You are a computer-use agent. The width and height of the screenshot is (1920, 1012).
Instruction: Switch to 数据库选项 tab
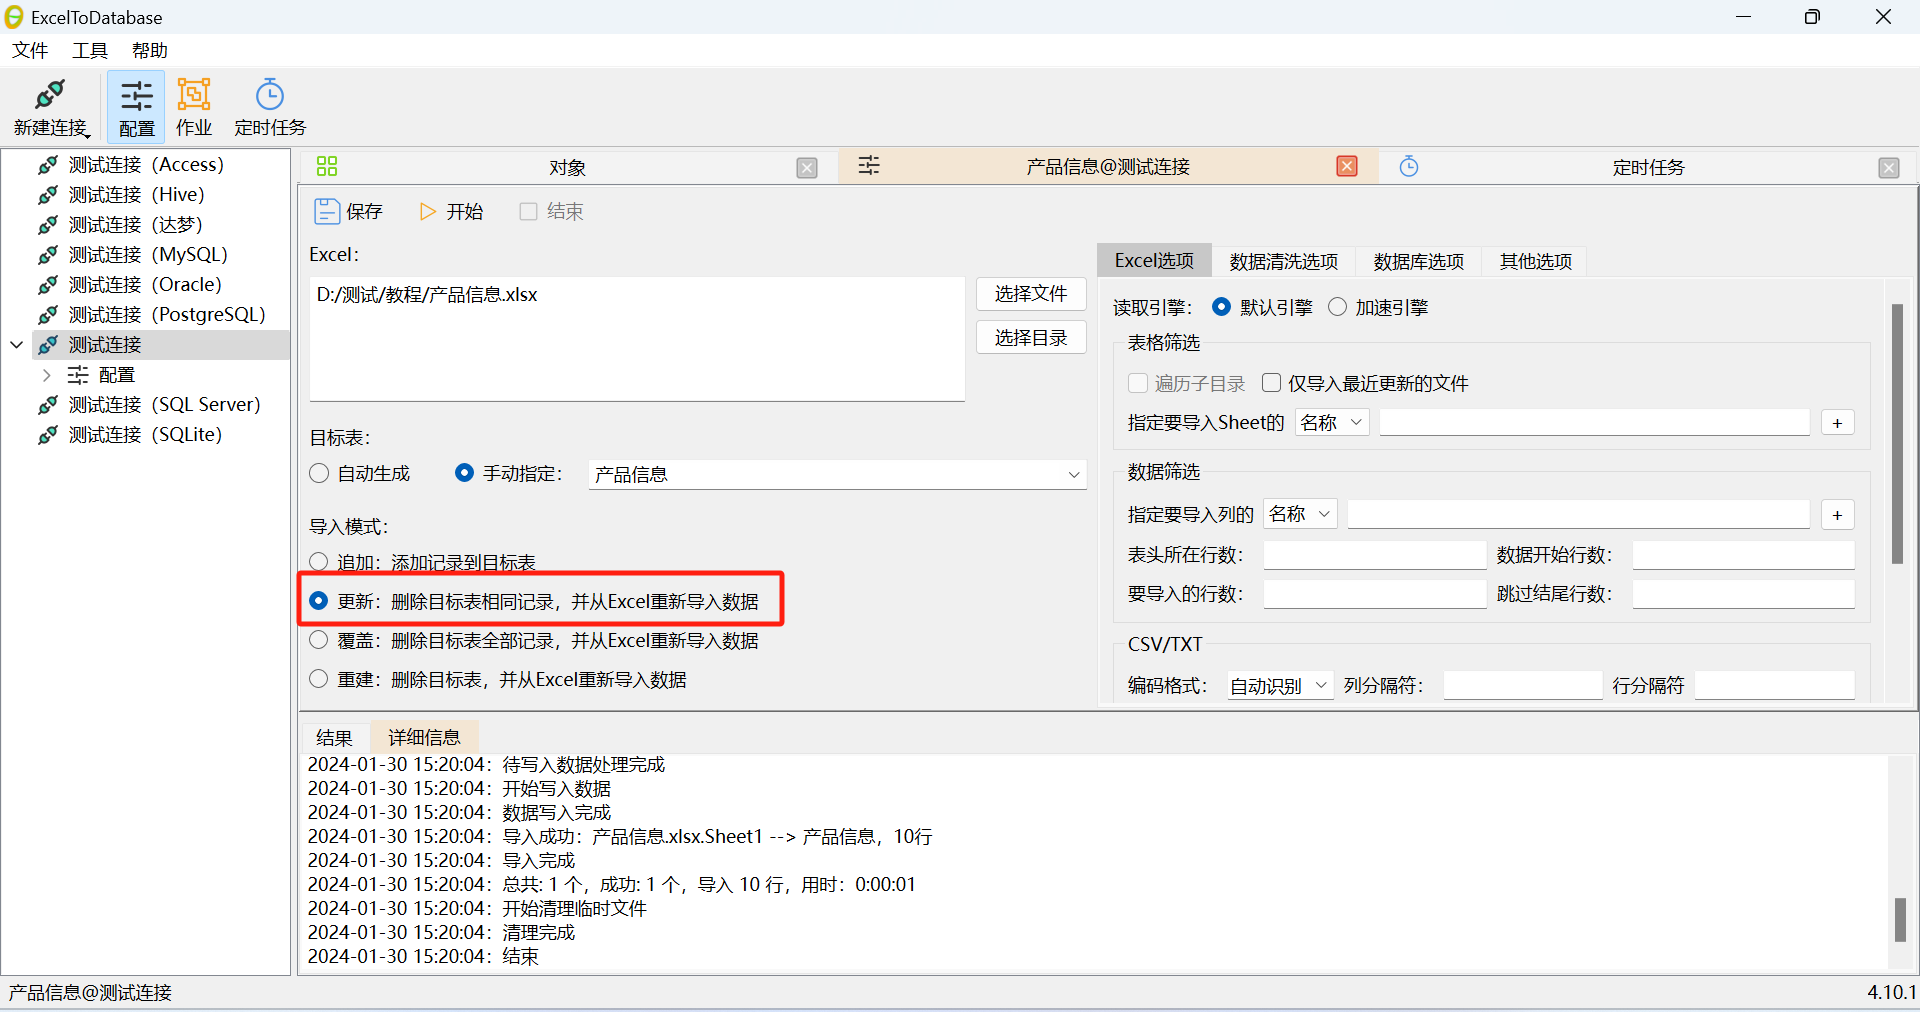(x=1419, y=261)
